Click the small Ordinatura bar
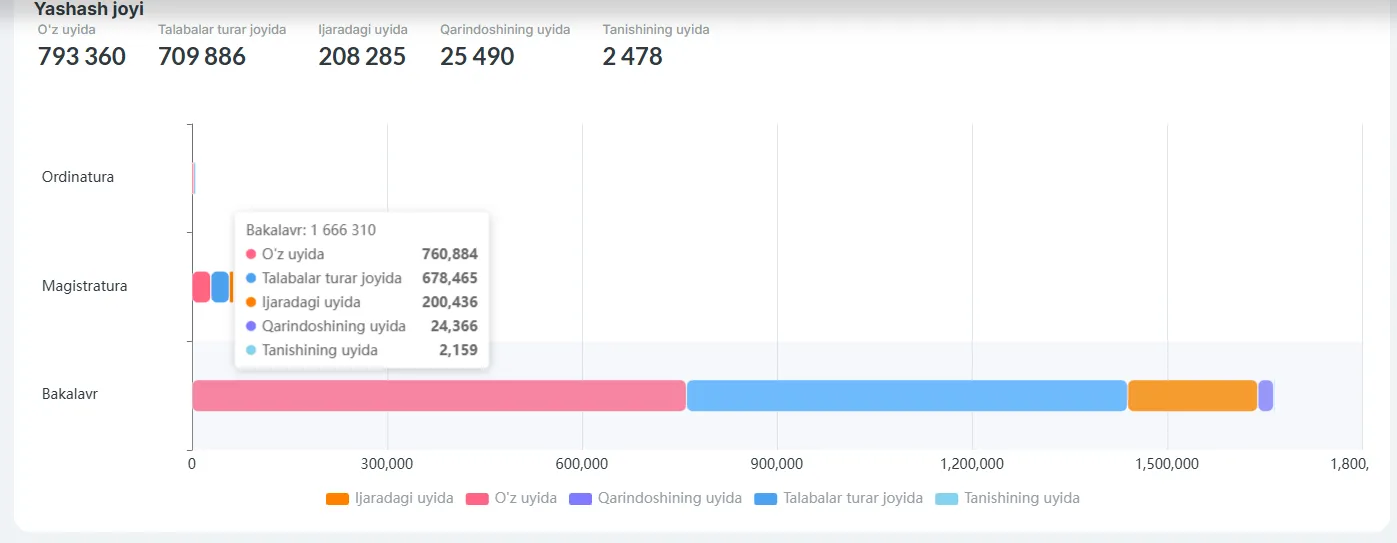The height and width of the screenshot is (543, 1397). click(194, 178)
